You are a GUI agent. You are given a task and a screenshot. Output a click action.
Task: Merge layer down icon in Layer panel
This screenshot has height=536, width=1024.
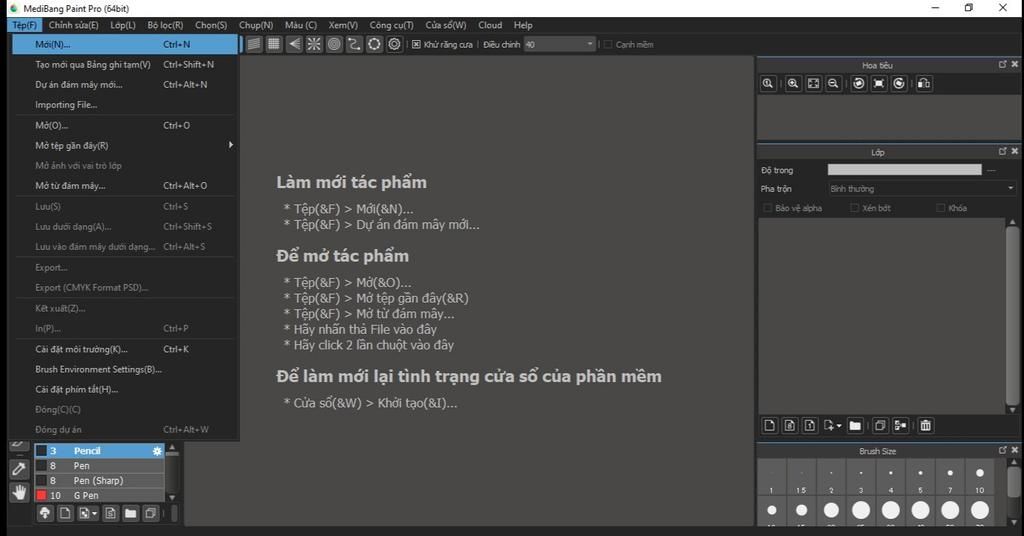coord(900,426)
